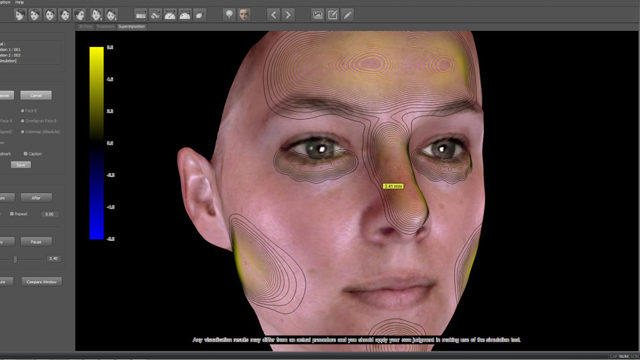The image size is (640, 360).
Task: Select the pen drawing toolbar icon
Action: click(x=347, y=15)
